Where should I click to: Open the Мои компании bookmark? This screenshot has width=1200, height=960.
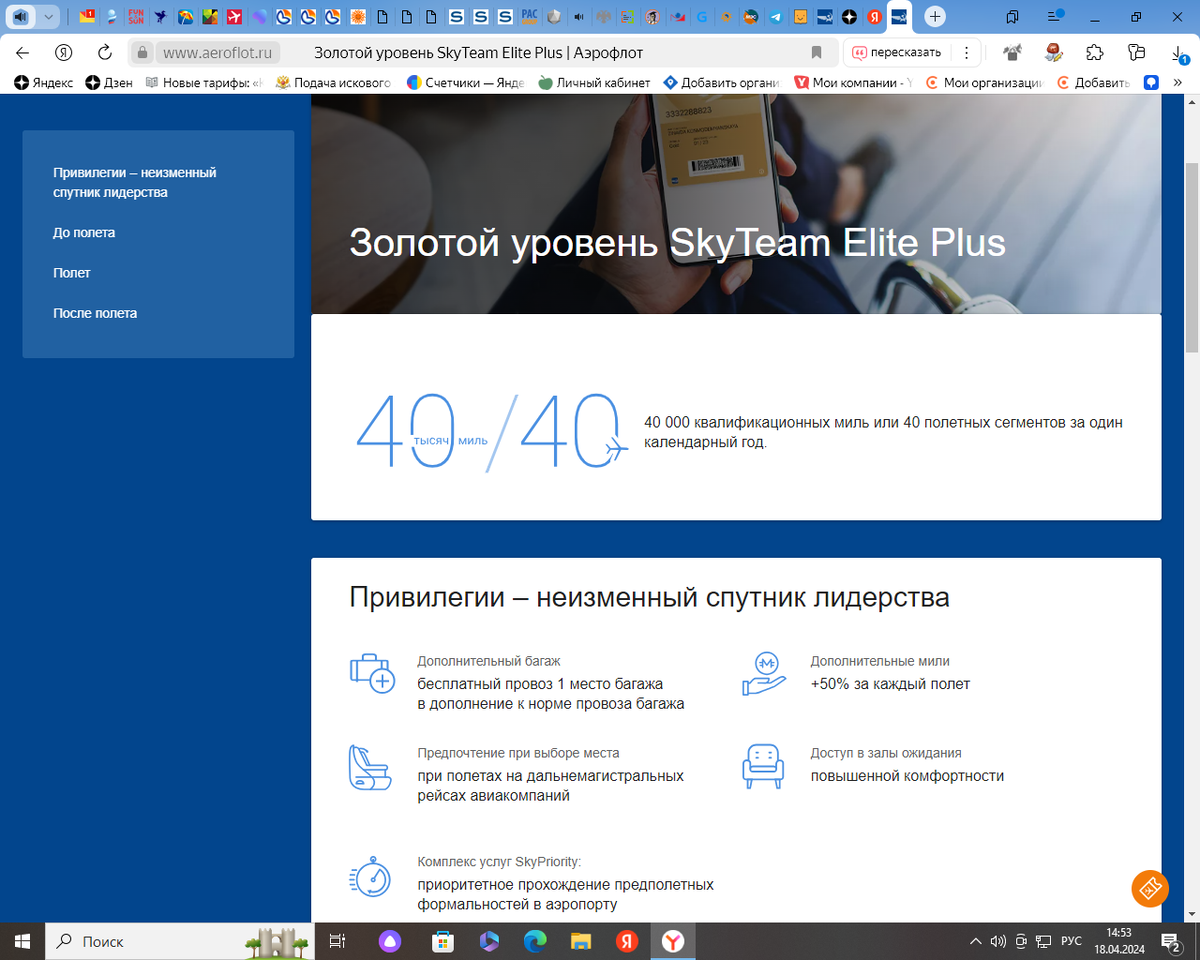[853, 83]
